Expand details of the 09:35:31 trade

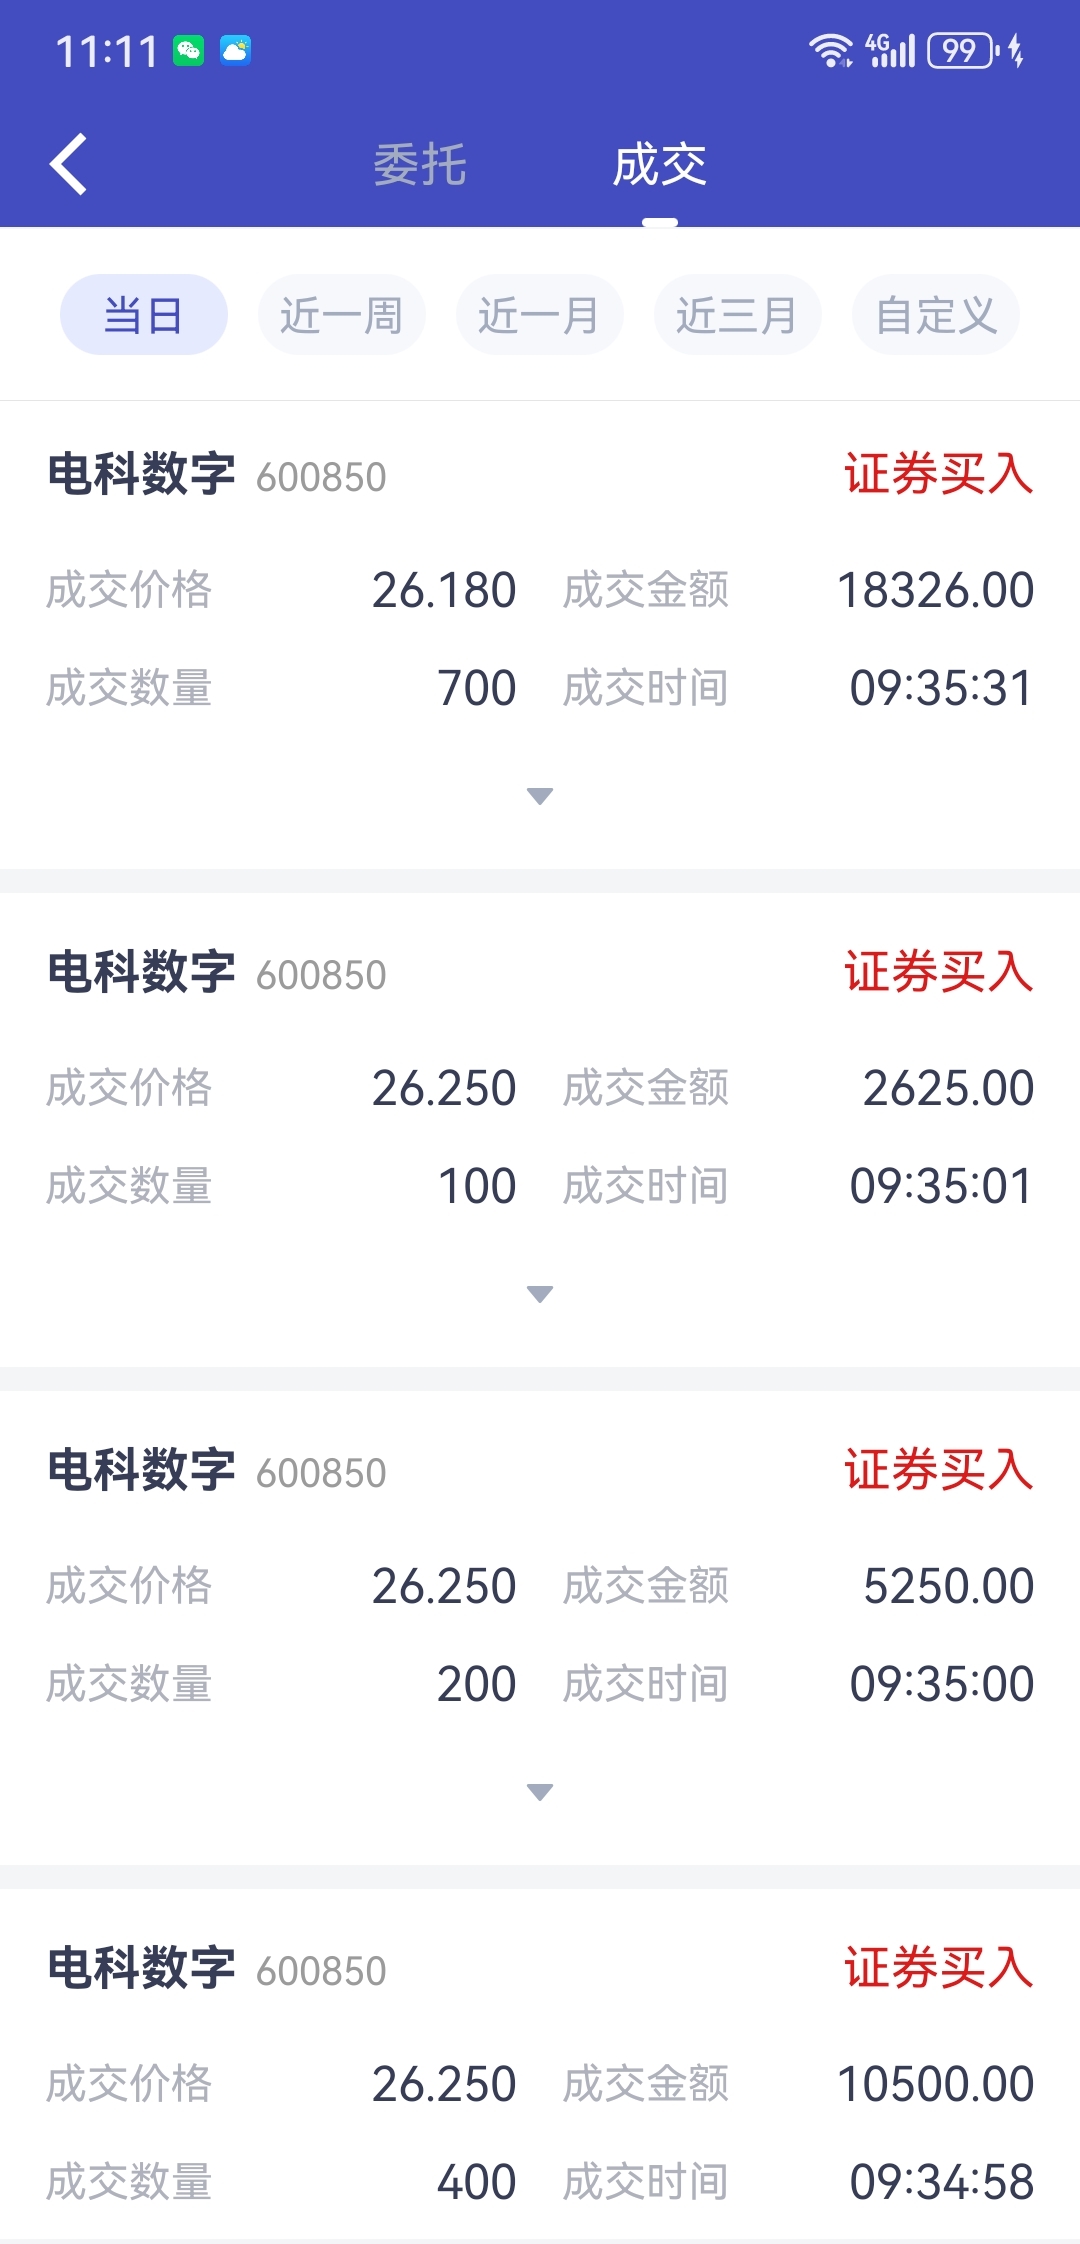coord(540,796)
